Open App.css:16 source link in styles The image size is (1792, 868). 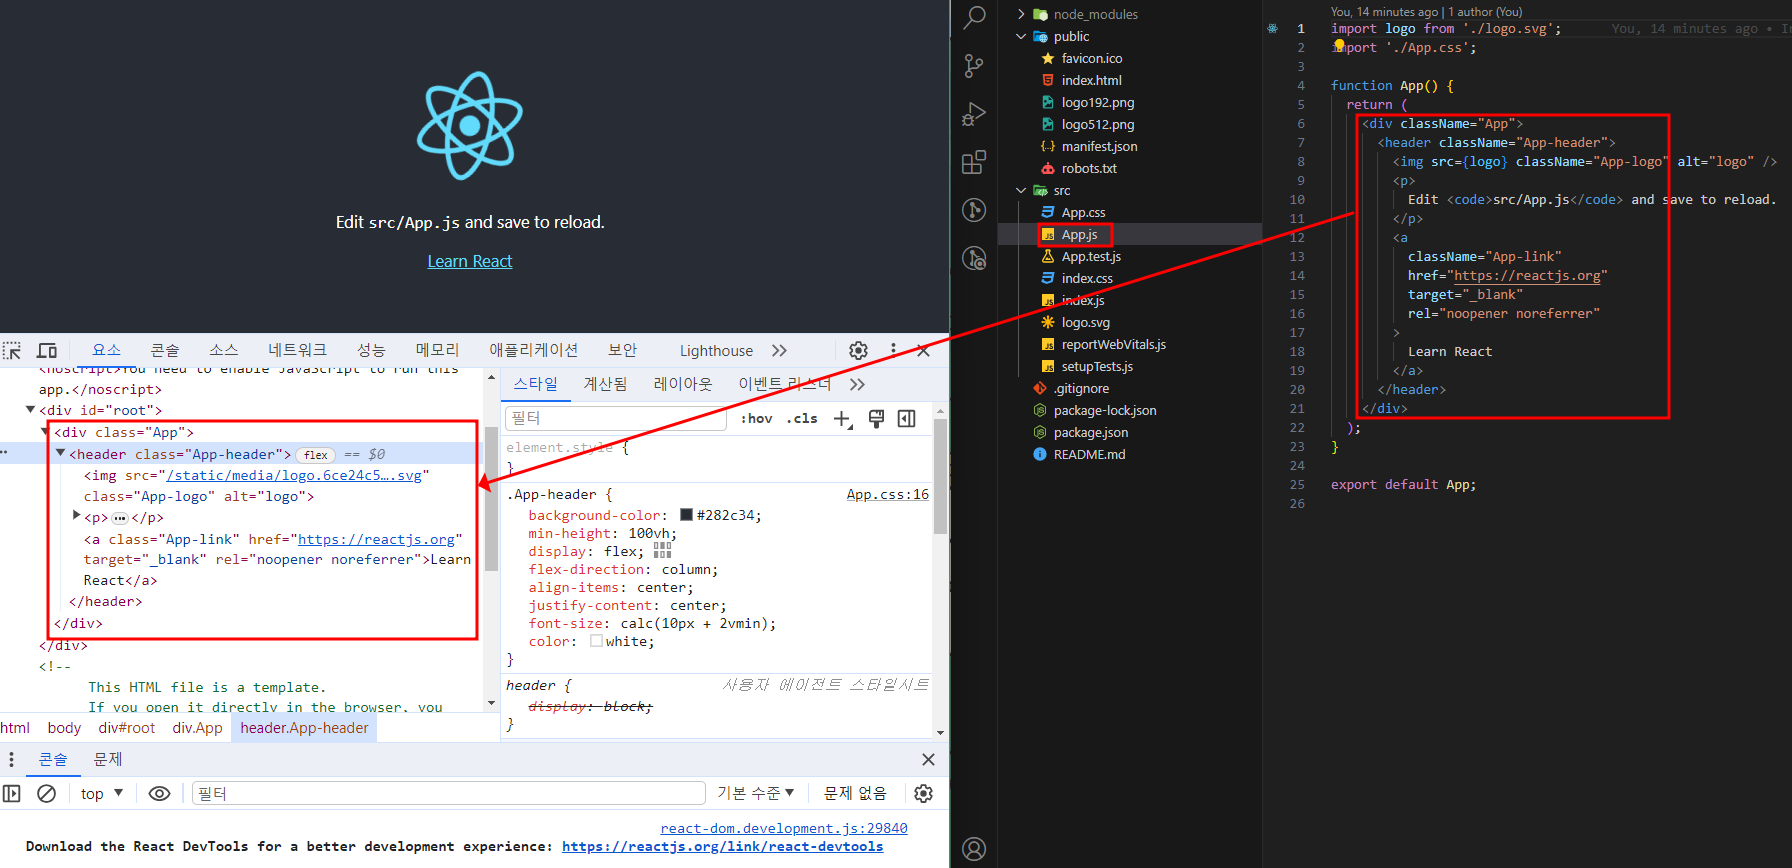pos(887,494)
